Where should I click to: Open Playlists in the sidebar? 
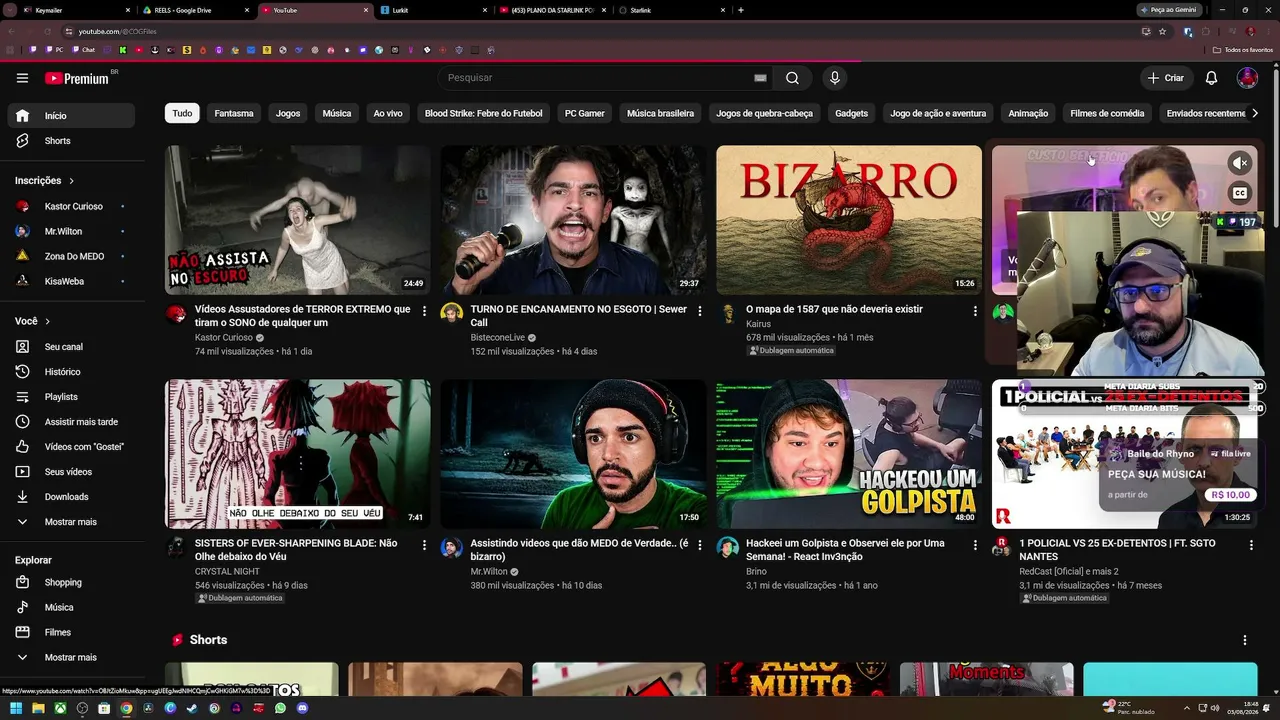pos(70,397)
